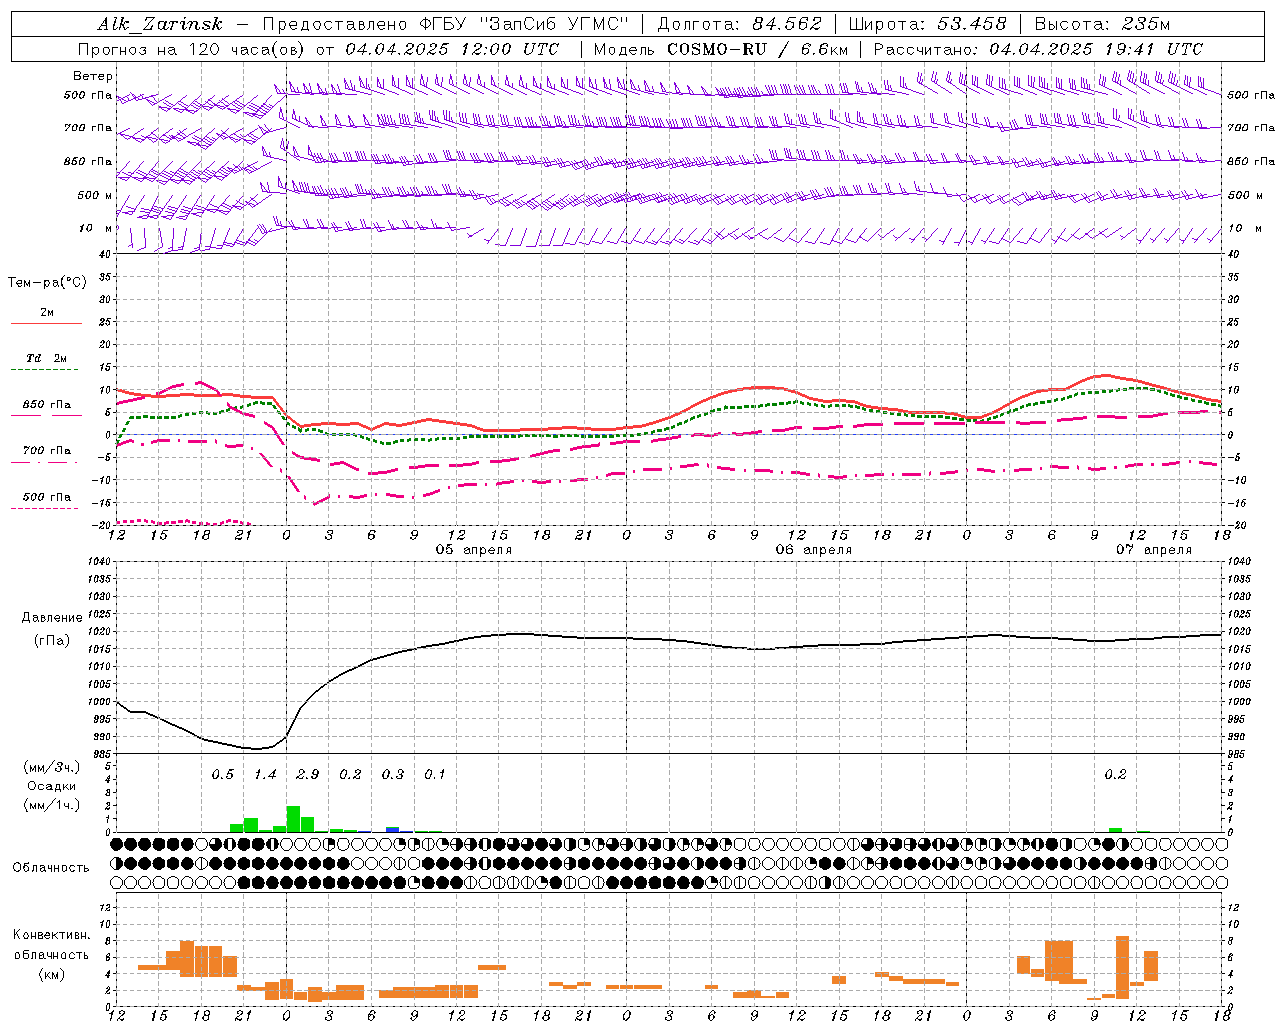Viewport: 1280px width, 1024px height.
Task: Click the pink dotted line under 500 гПа legend
Action: tap(46, 508)
